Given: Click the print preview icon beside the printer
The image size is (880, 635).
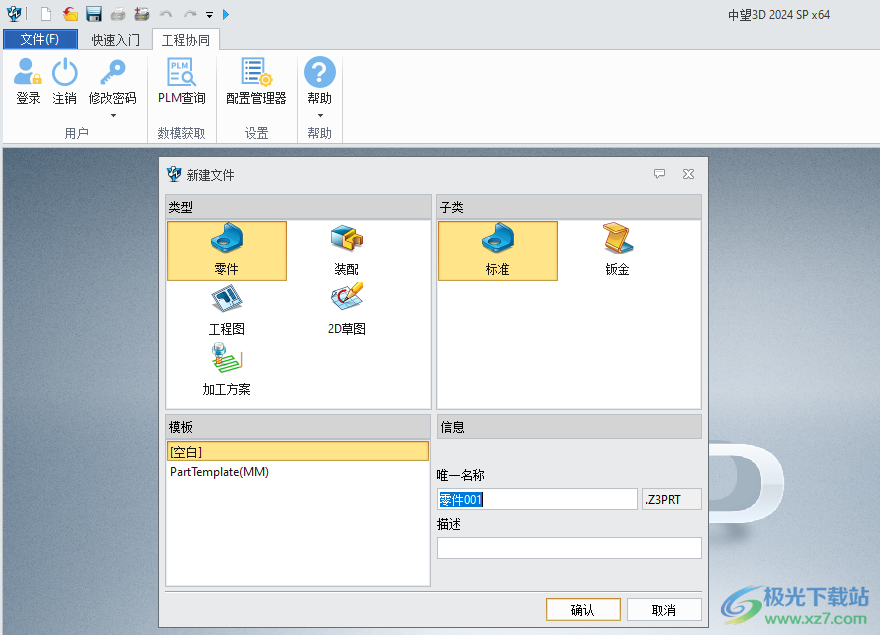Looking at the screenshot, I should 141,14.
